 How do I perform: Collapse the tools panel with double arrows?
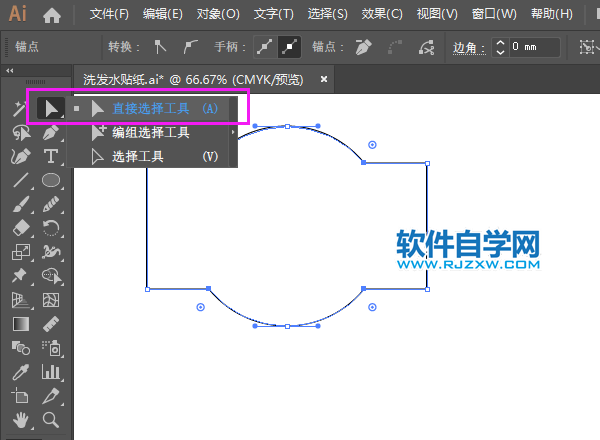10,70
